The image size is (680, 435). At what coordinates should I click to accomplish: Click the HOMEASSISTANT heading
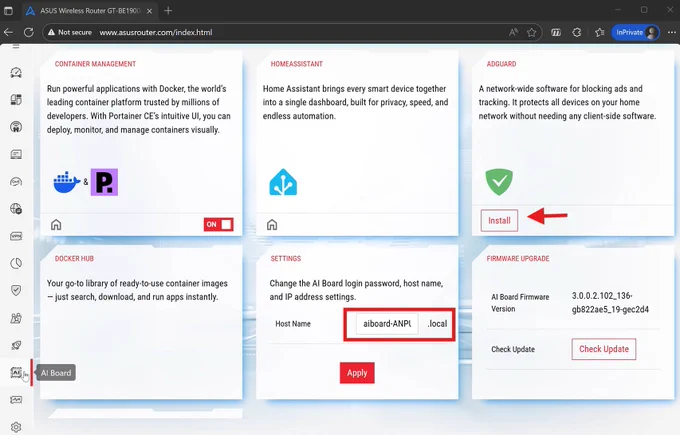pyautogui.click(x=297, y=64)
